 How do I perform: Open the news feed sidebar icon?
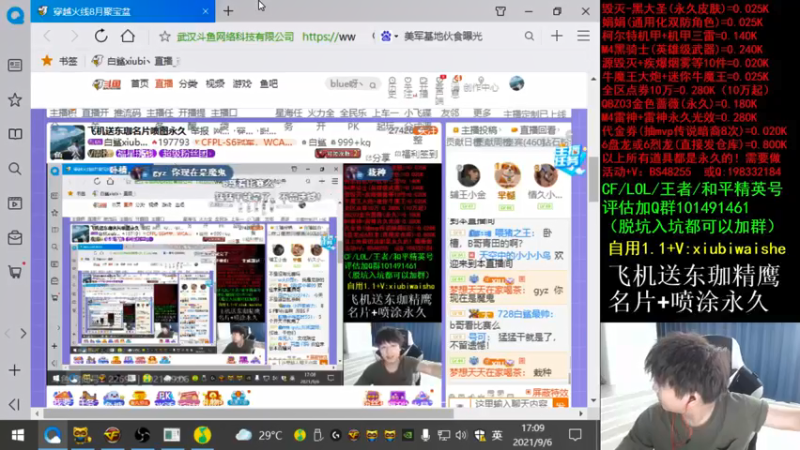pyautogui.click(x=15, y=65)
